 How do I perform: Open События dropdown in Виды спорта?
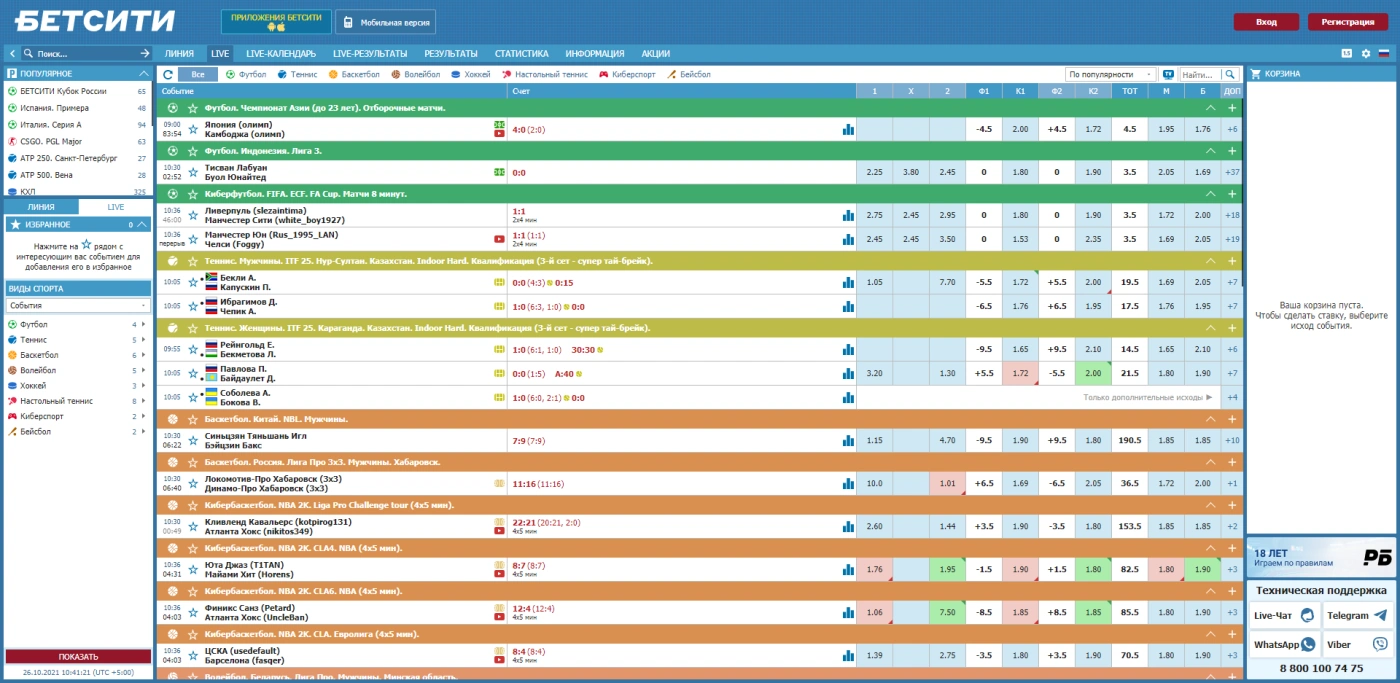78,305
